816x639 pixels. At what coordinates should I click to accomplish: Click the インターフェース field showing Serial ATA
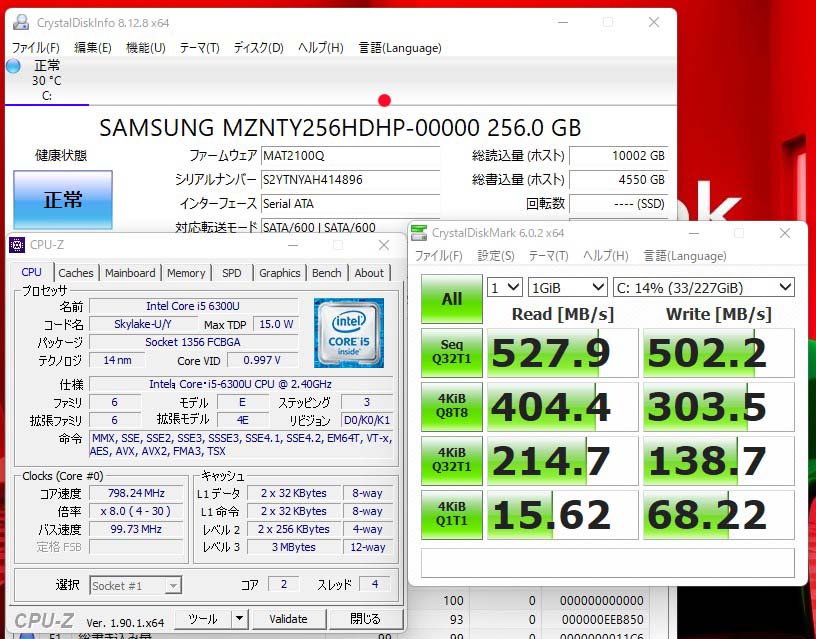(x=350, y=203)
